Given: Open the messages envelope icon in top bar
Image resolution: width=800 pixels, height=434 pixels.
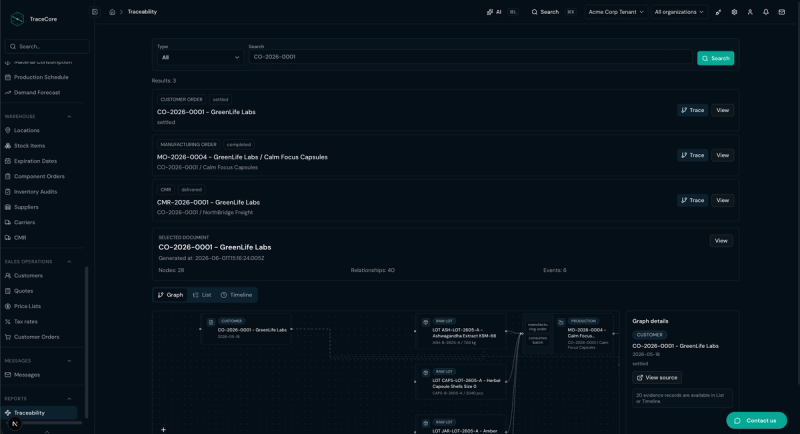Looking at the screenshot, I should tap(782, 12).
